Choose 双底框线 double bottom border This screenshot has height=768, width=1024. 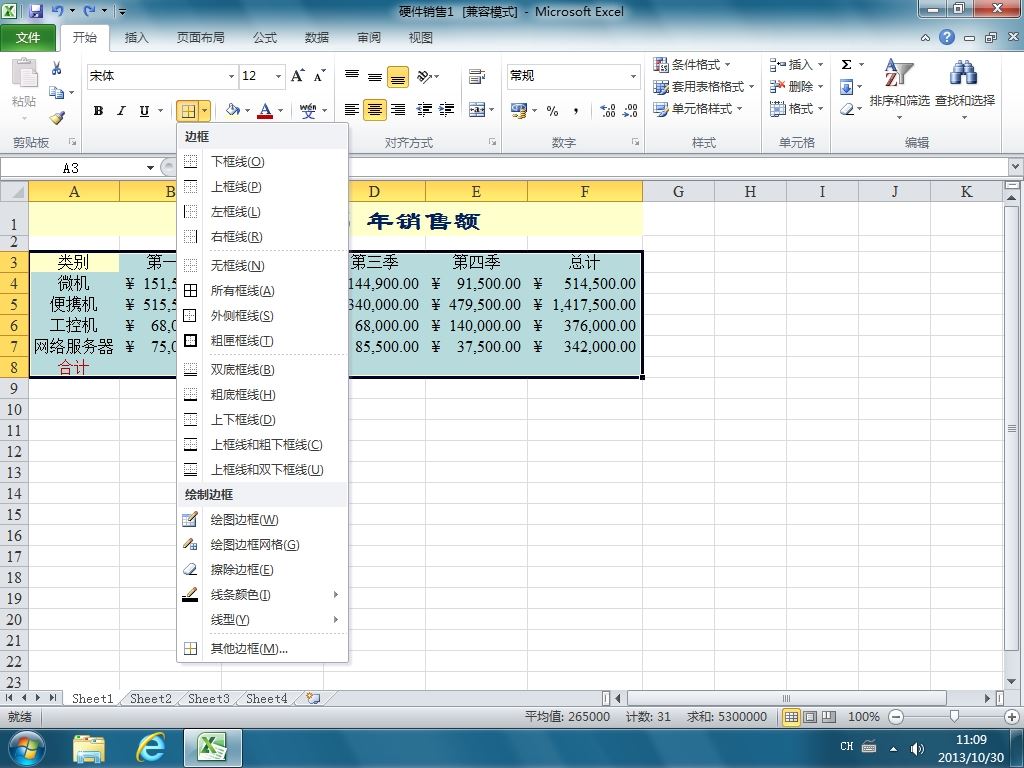[x=262, y=370]
